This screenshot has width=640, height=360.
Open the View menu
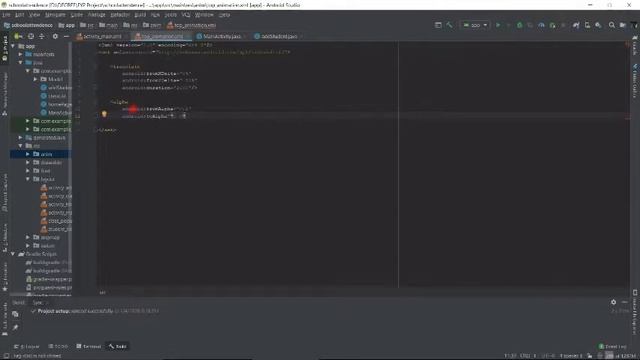[34, 15]
